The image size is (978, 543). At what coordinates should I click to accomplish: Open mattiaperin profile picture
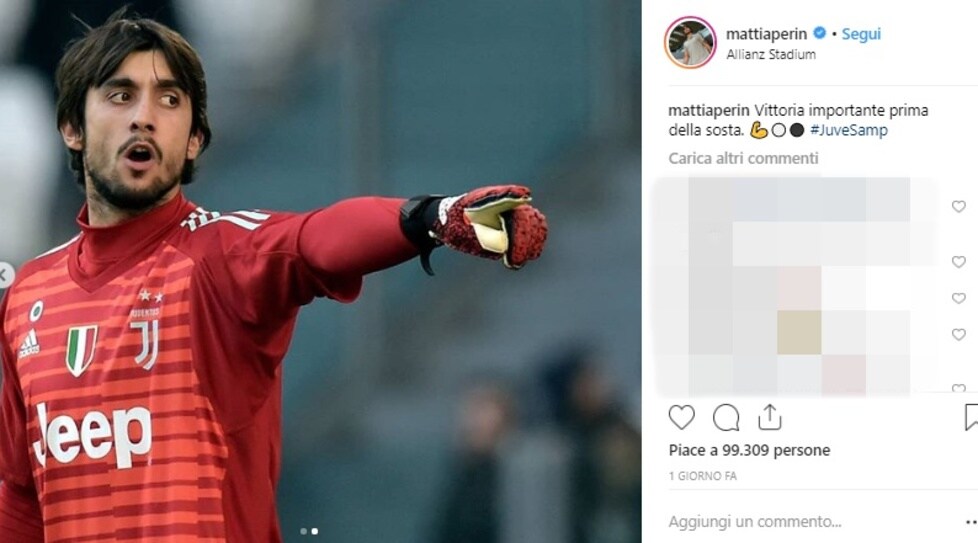pos(690,42)
